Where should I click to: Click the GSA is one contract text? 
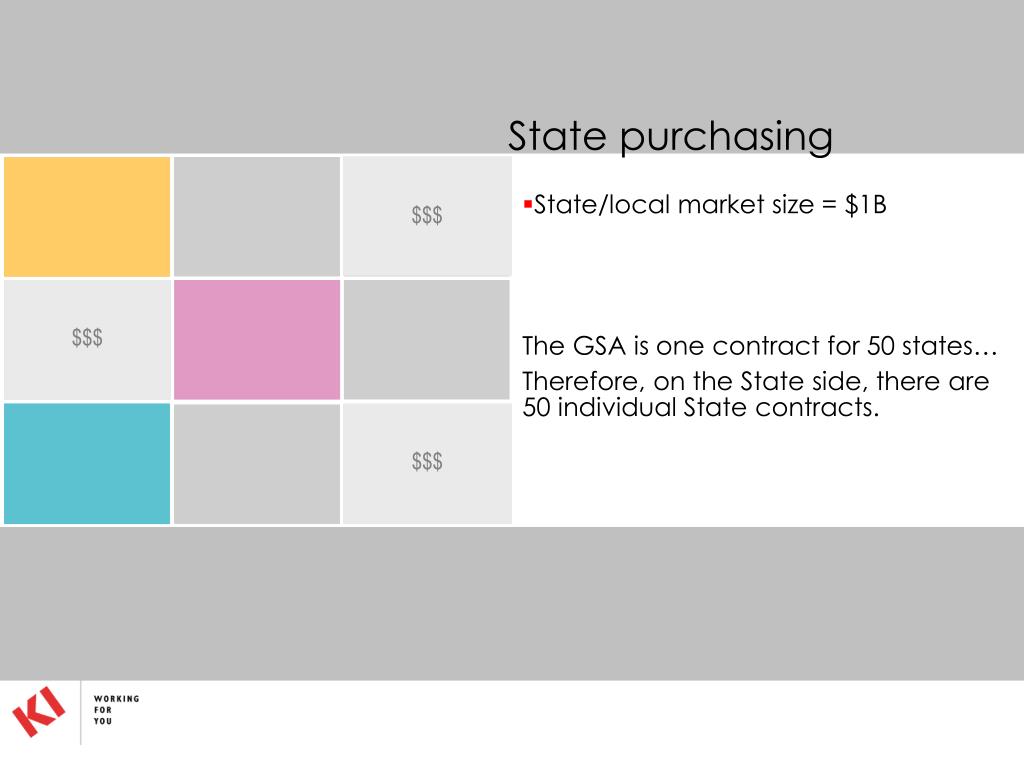click(760, 346)
